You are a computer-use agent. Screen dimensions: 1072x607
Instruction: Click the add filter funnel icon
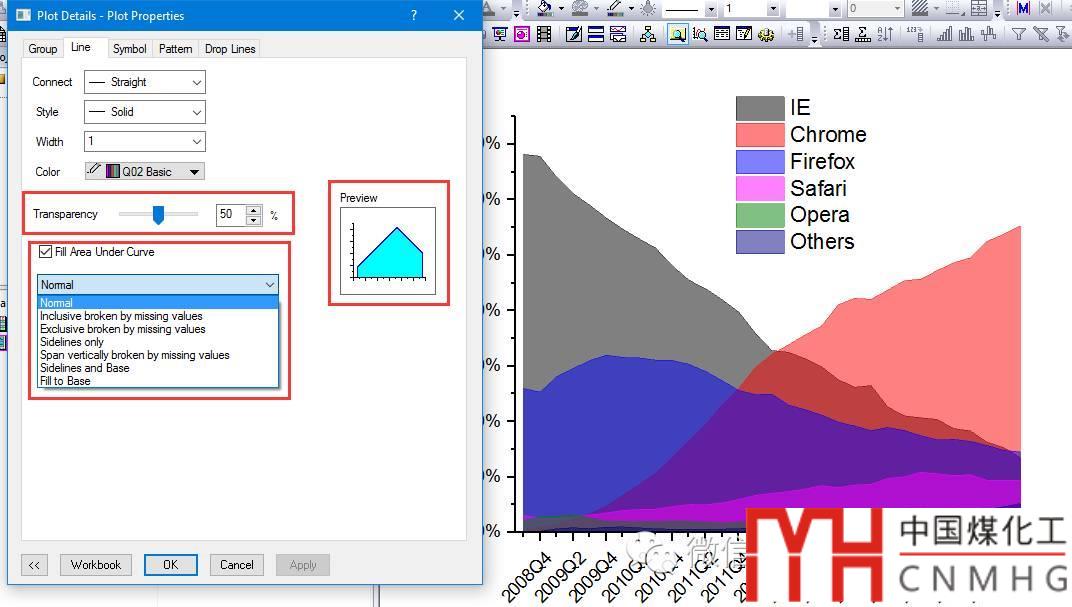point(1019,34)
